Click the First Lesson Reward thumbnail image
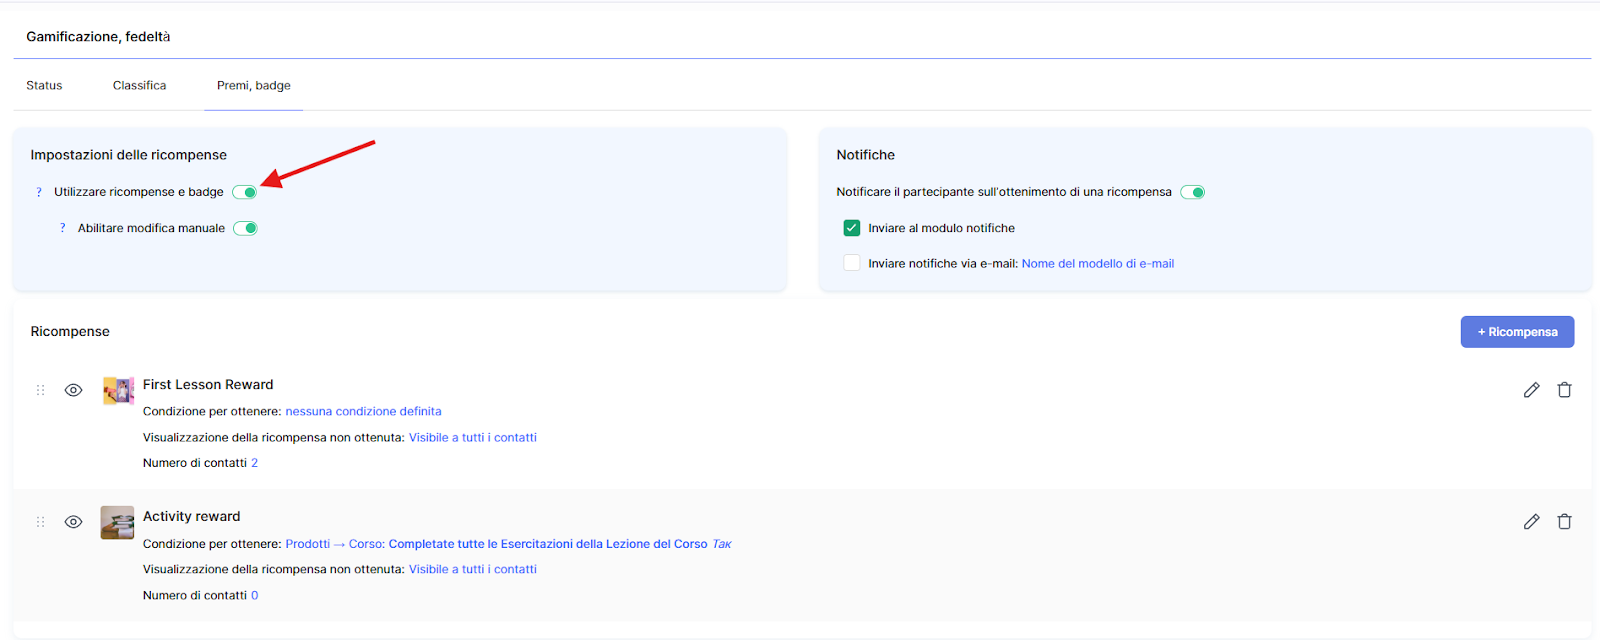Image resolution: width=1600 pixels, height=640 pixels. tap(118, 390)
